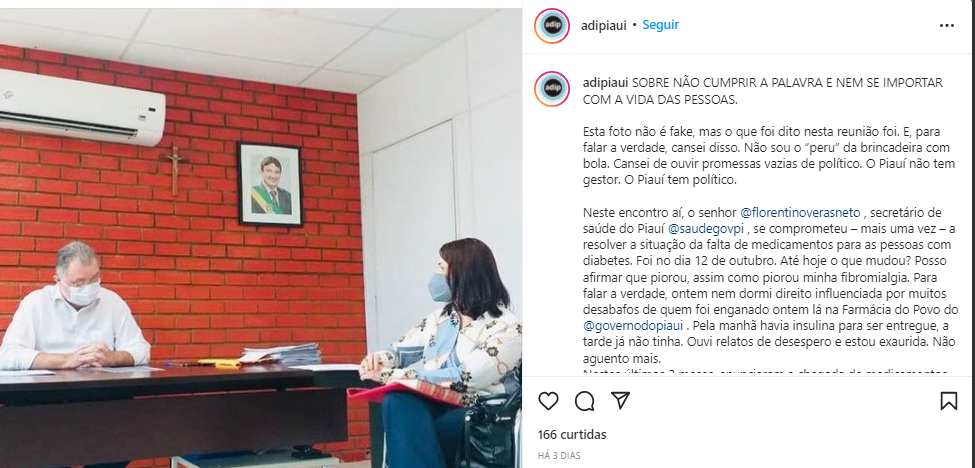Open the @florentinoverasneto mention
975x468 pixels.
click(800, 213)
